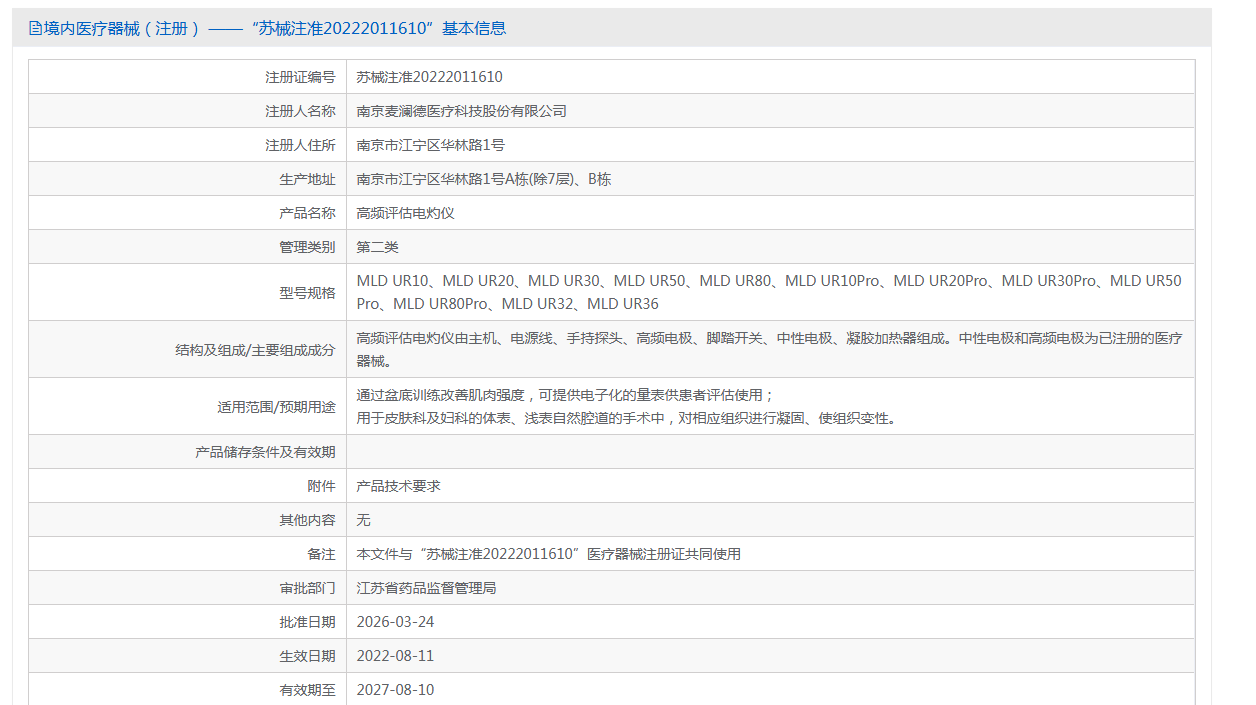1256x705 pixels.
Task: Select 南京麦澜德医疗科技股份有限公司 company name
Action: point(462,111)
